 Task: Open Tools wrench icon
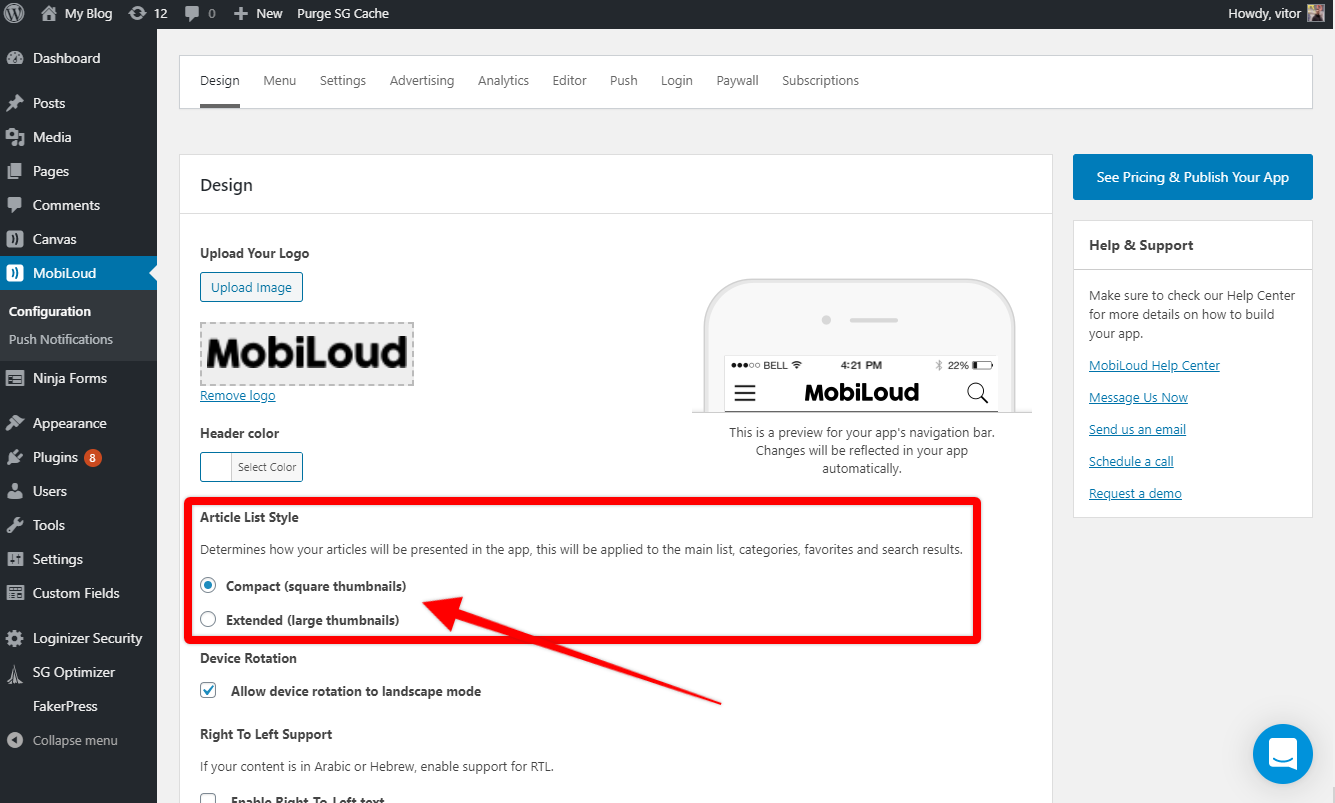[15, 525]
